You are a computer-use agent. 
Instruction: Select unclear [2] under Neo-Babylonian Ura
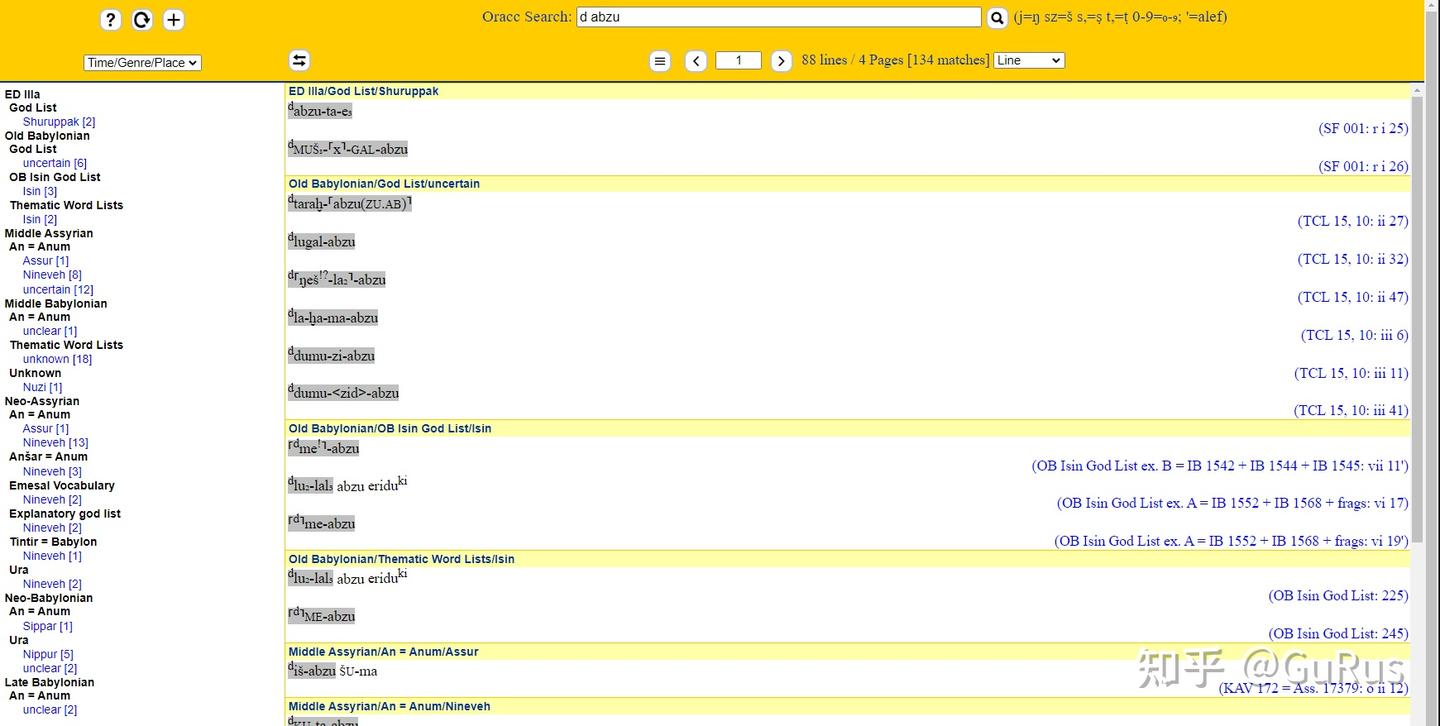(x=50, y=668)
